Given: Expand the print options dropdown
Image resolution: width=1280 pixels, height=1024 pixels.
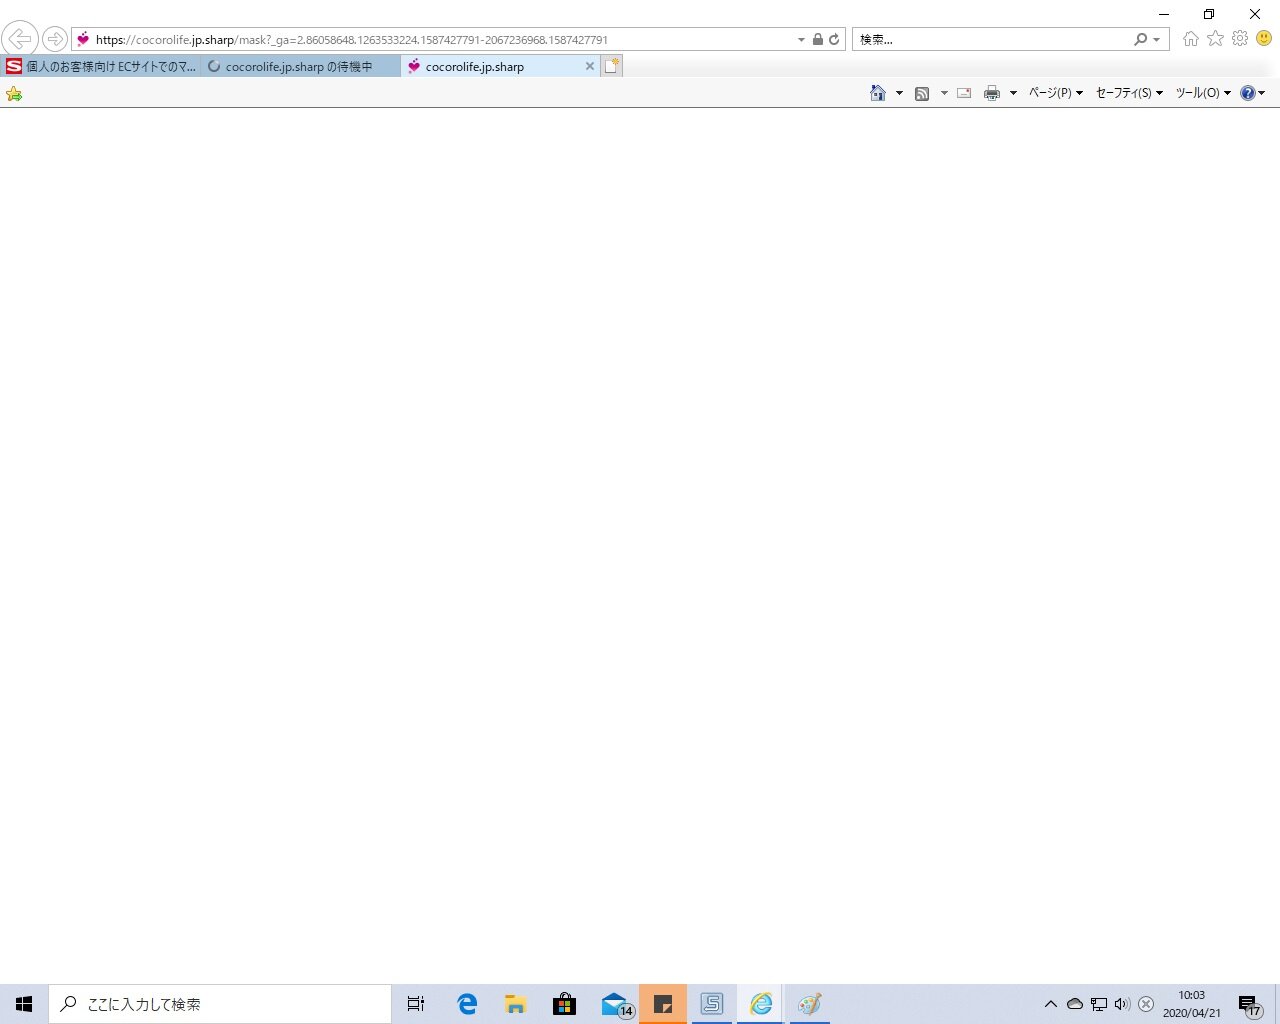Looking at the screenshot, I should [x=1013, y=93].
